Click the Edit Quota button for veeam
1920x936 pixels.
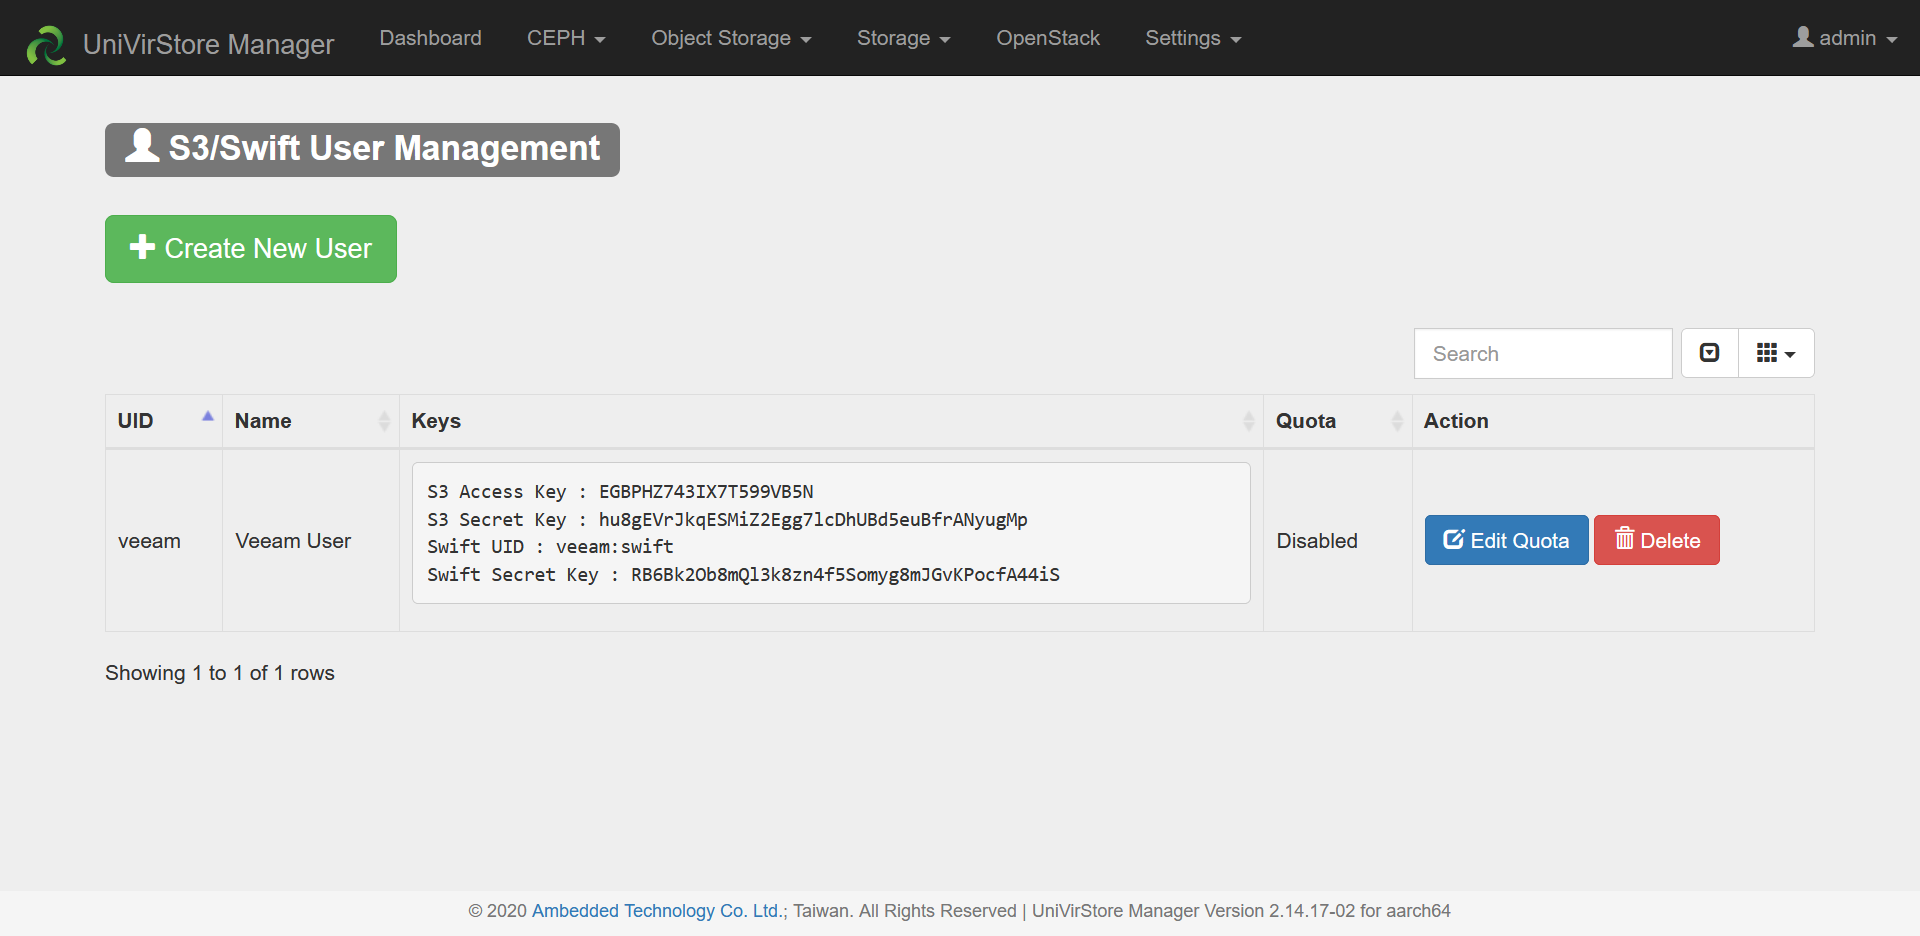[x=1506, y=540]
